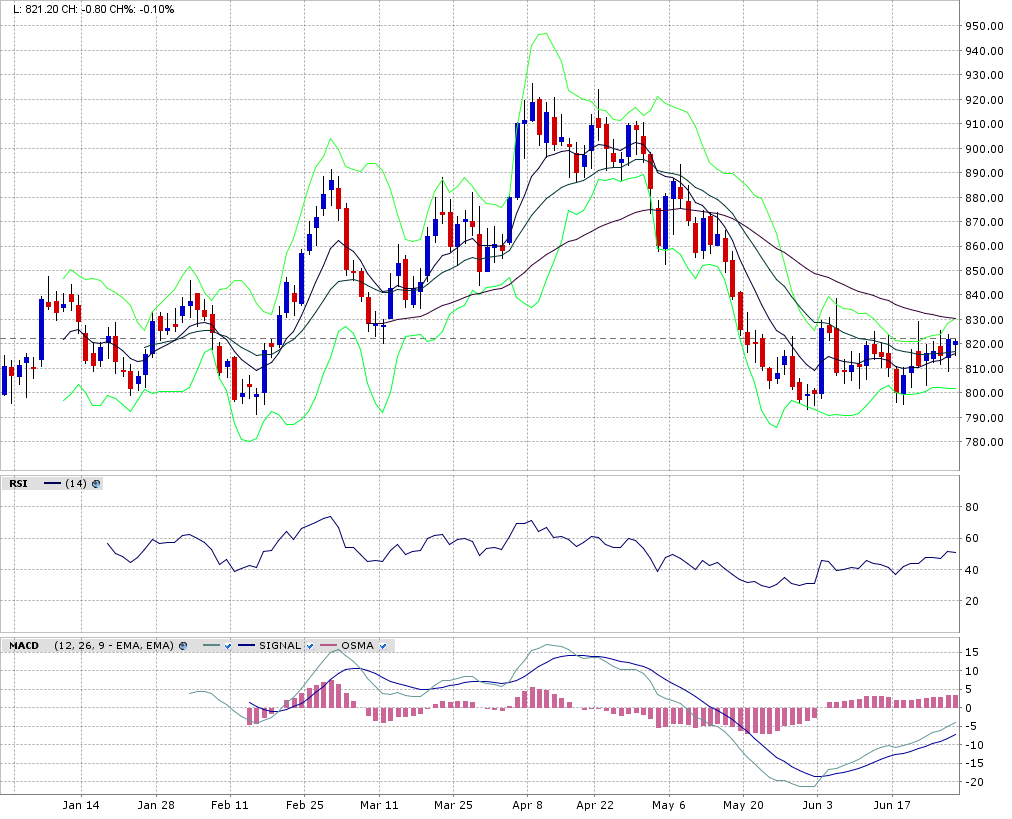Screen dimensions: 1012x819
Task: Click the SIGNAL blue line swatch
Action: coord(246,646)
